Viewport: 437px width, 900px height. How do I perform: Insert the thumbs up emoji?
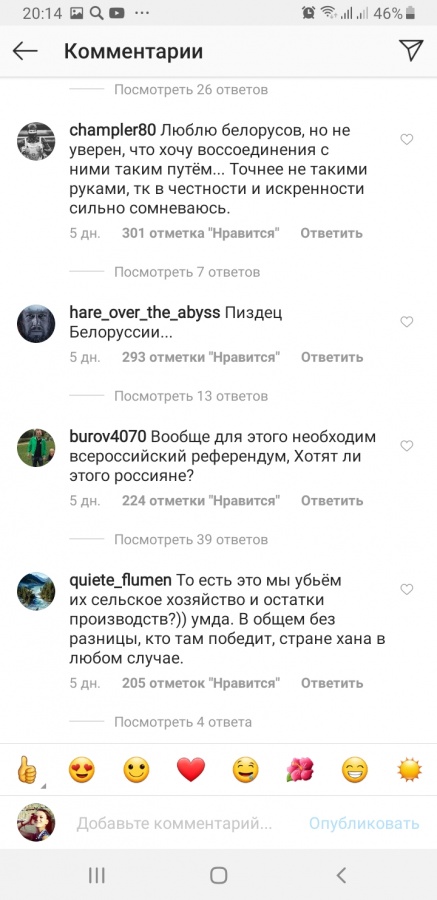click(x=26, y=769)
